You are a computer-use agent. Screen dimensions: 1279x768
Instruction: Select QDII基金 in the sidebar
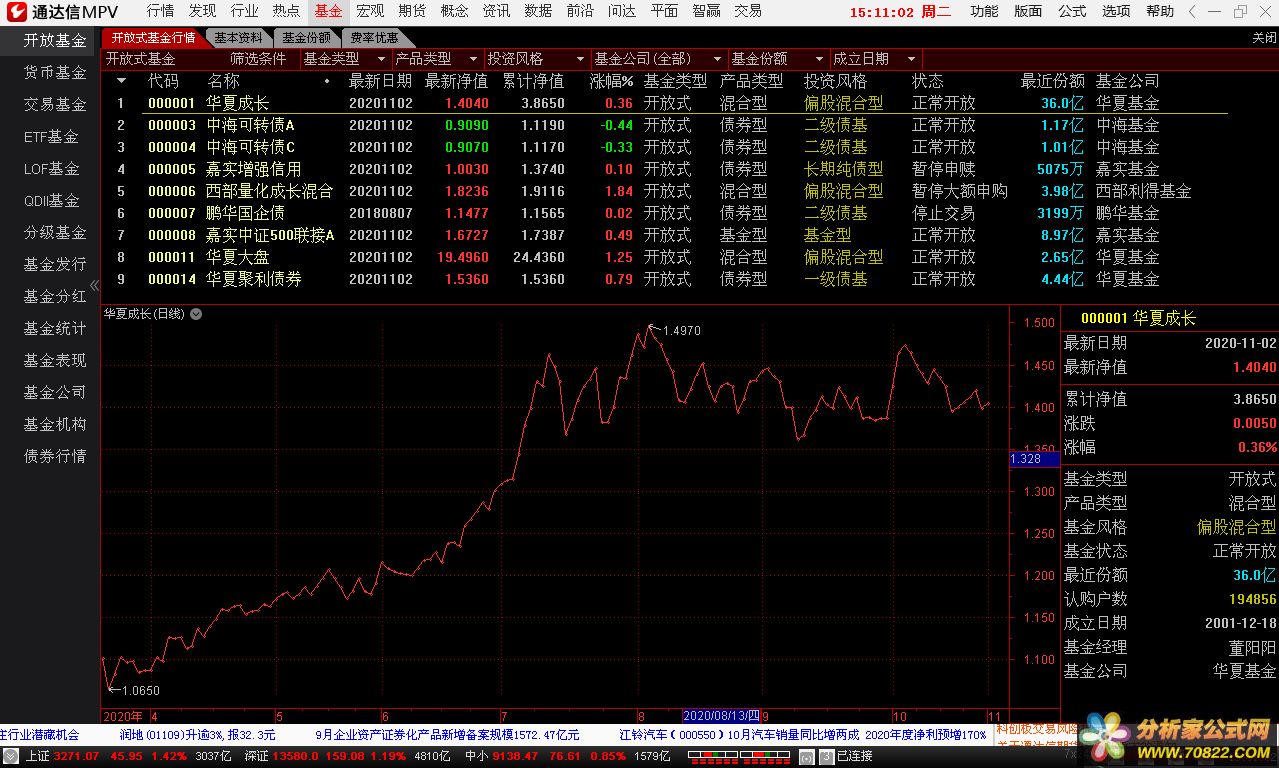click(52, 201)
